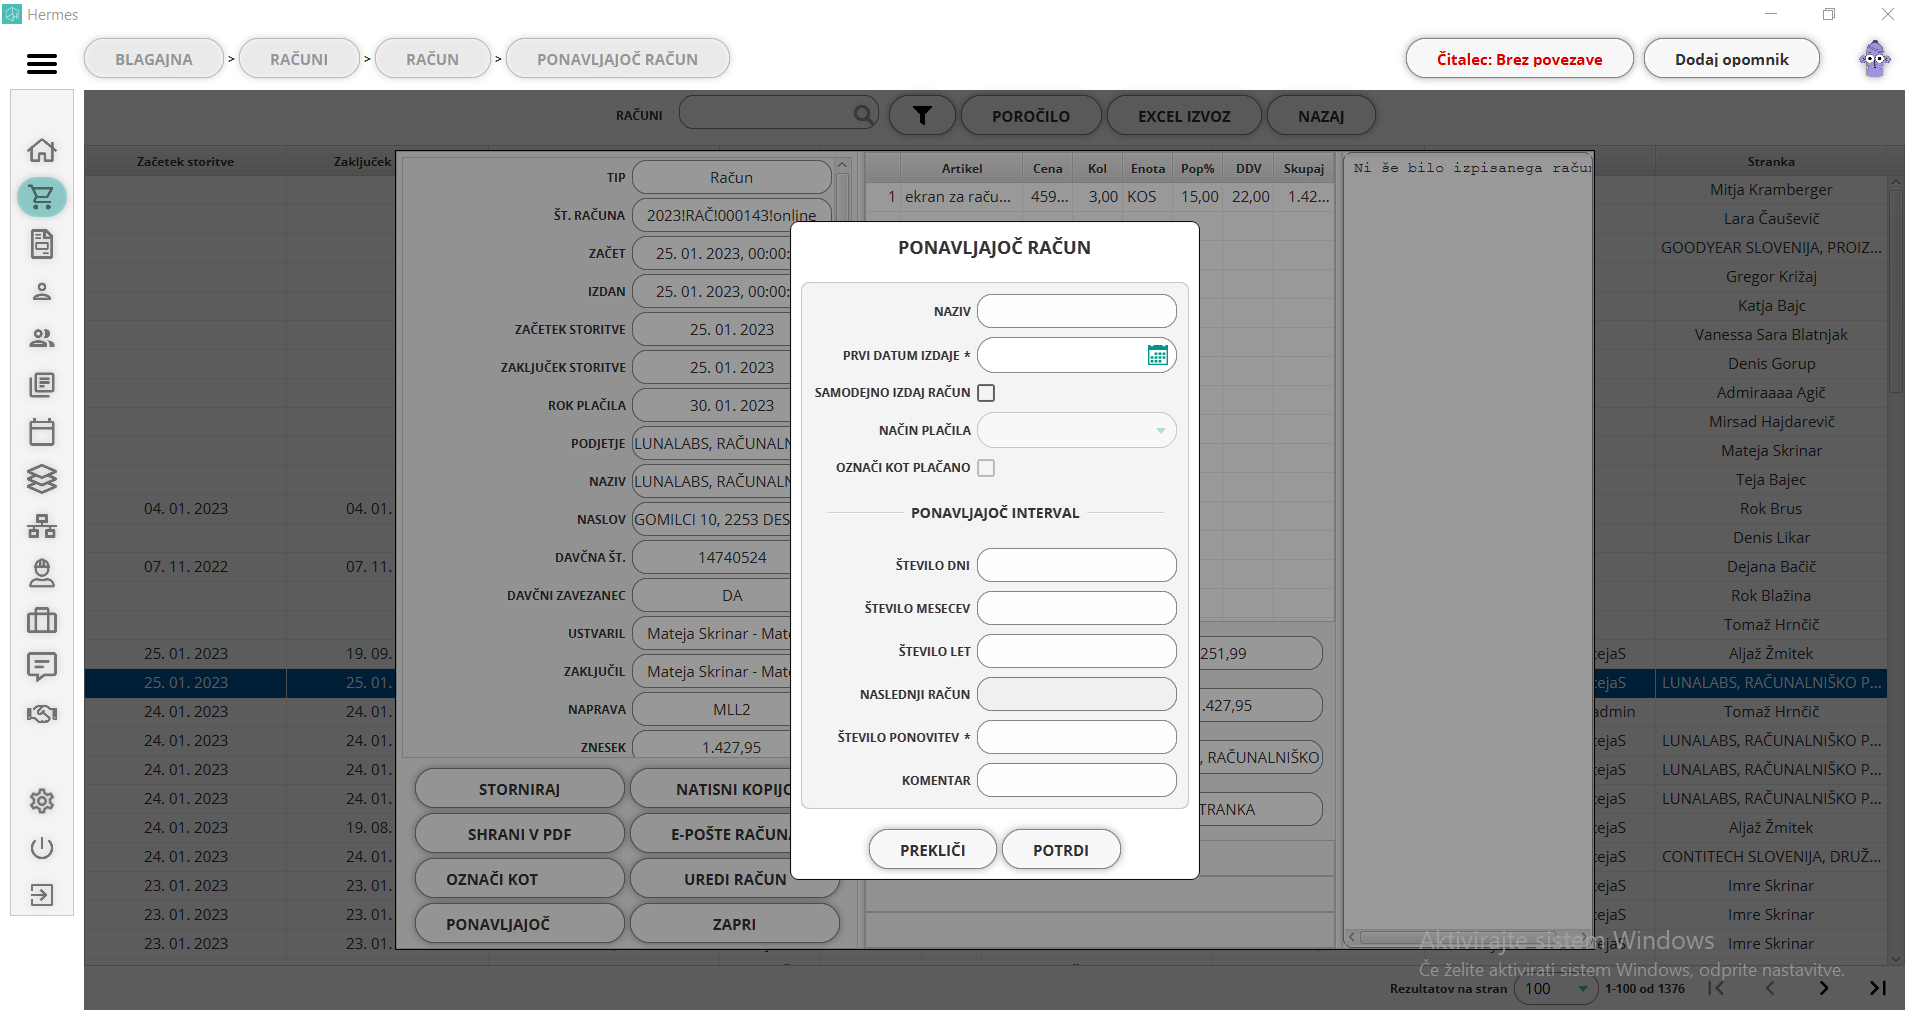The image size is (1918, 1023).
Task: Jump to the last results page
Action: tap(1878, 988)
